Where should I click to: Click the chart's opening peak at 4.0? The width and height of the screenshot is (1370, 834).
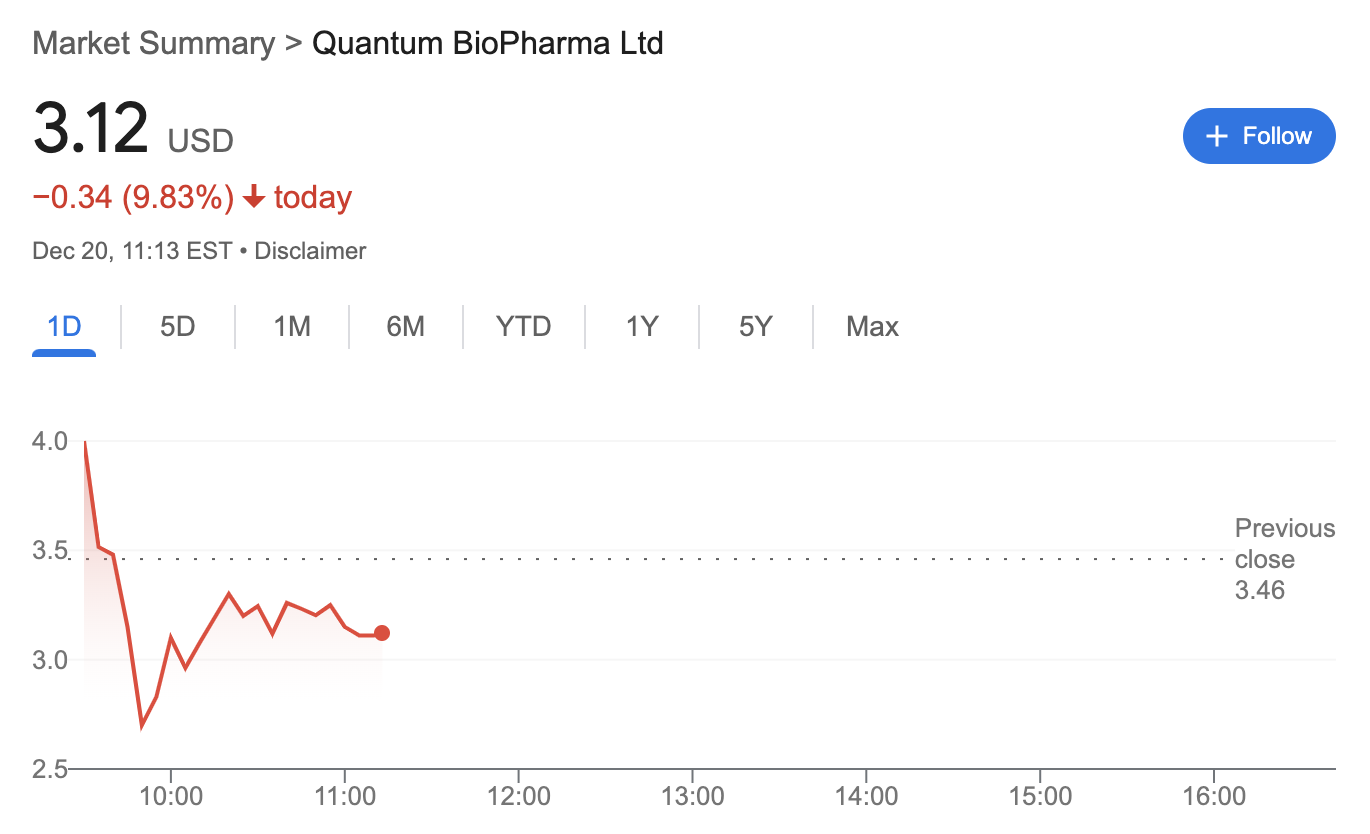[85, 442]
